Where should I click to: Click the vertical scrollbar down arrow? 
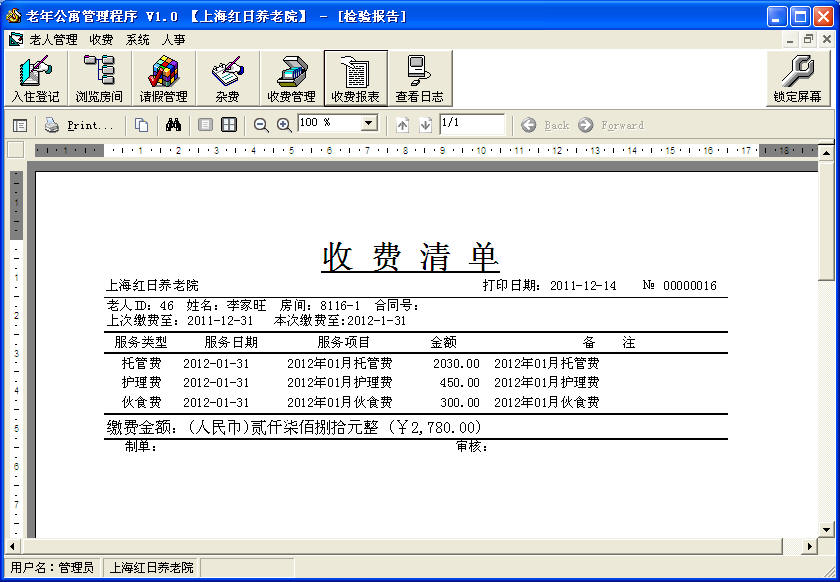point(826,529)
